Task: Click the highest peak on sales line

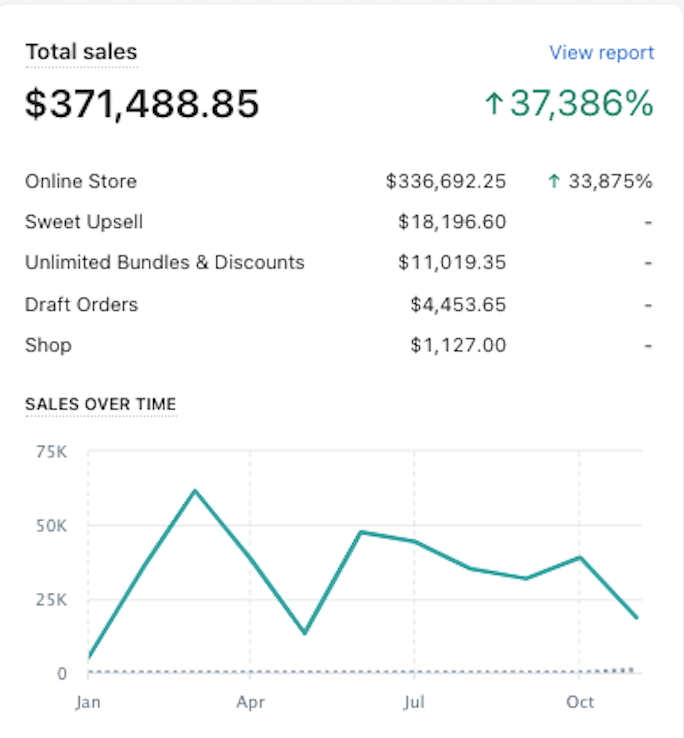Action: [194, 491]
